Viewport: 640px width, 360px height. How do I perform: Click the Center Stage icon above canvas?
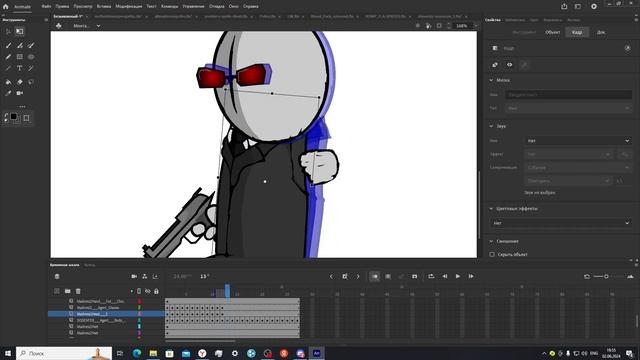click(x=418, y=26)
